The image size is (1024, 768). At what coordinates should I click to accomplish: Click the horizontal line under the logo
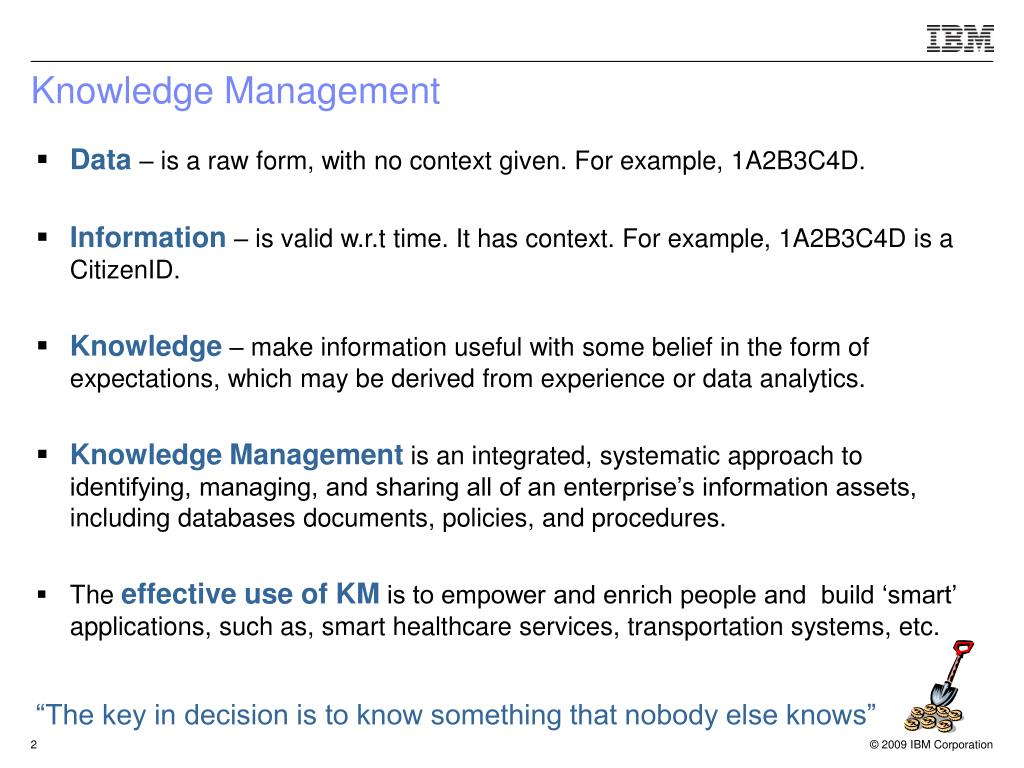(512, 61)
